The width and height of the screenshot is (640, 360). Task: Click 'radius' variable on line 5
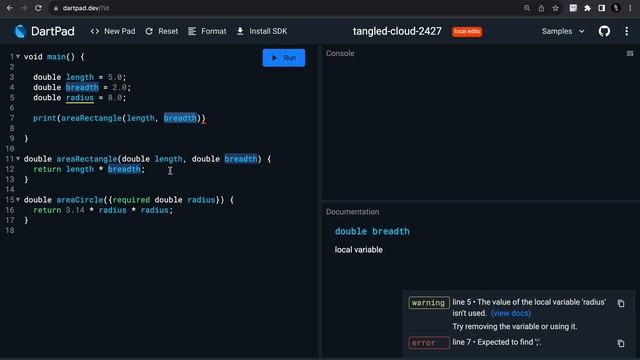point(80,98)
